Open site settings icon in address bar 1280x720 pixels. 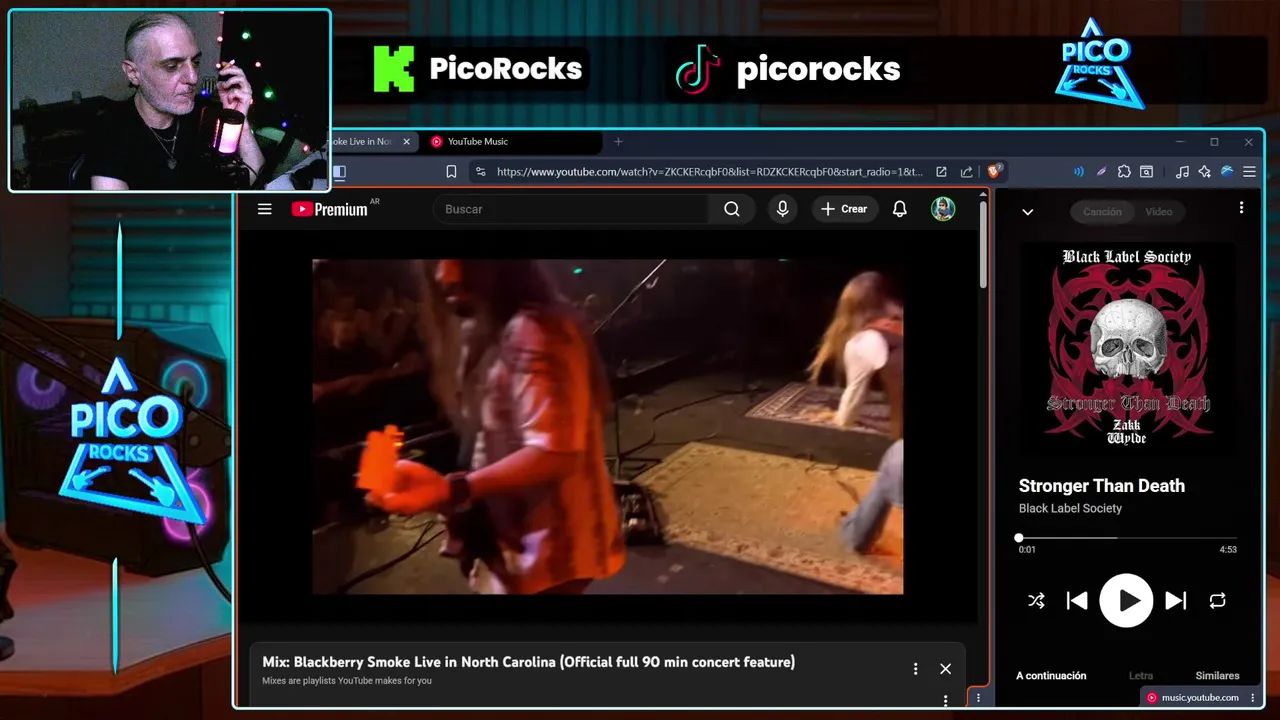click(481, 172)
